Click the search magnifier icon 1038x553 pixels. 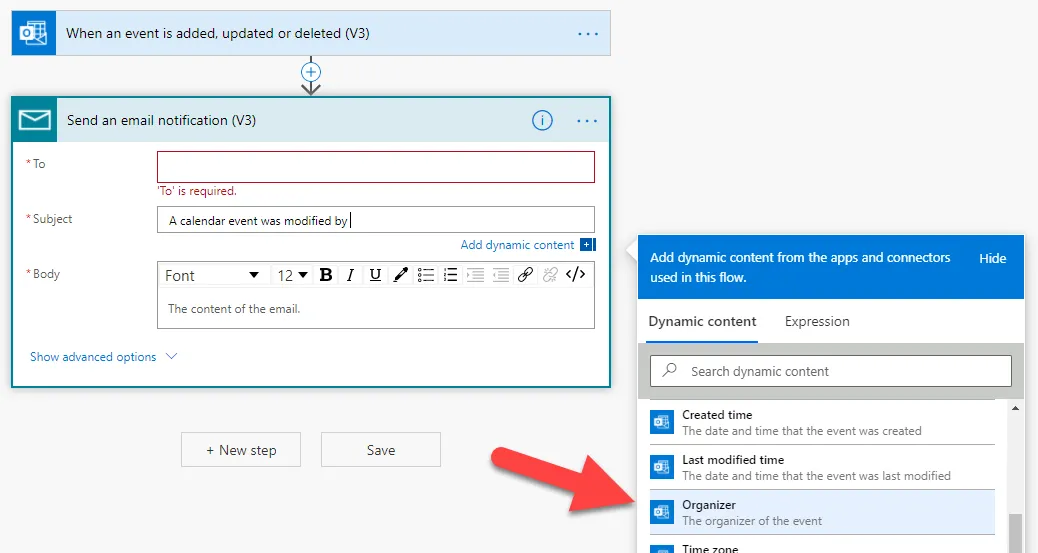coord(670,370)
